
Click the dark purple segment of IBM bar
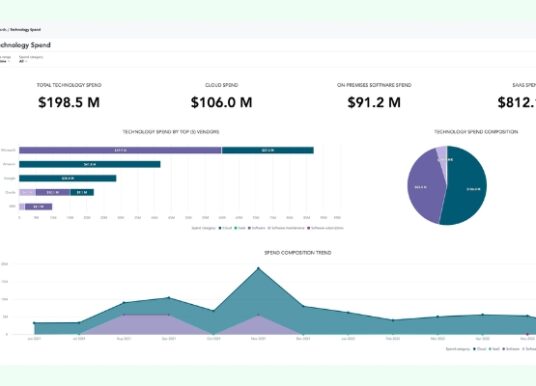coord(38,207)
